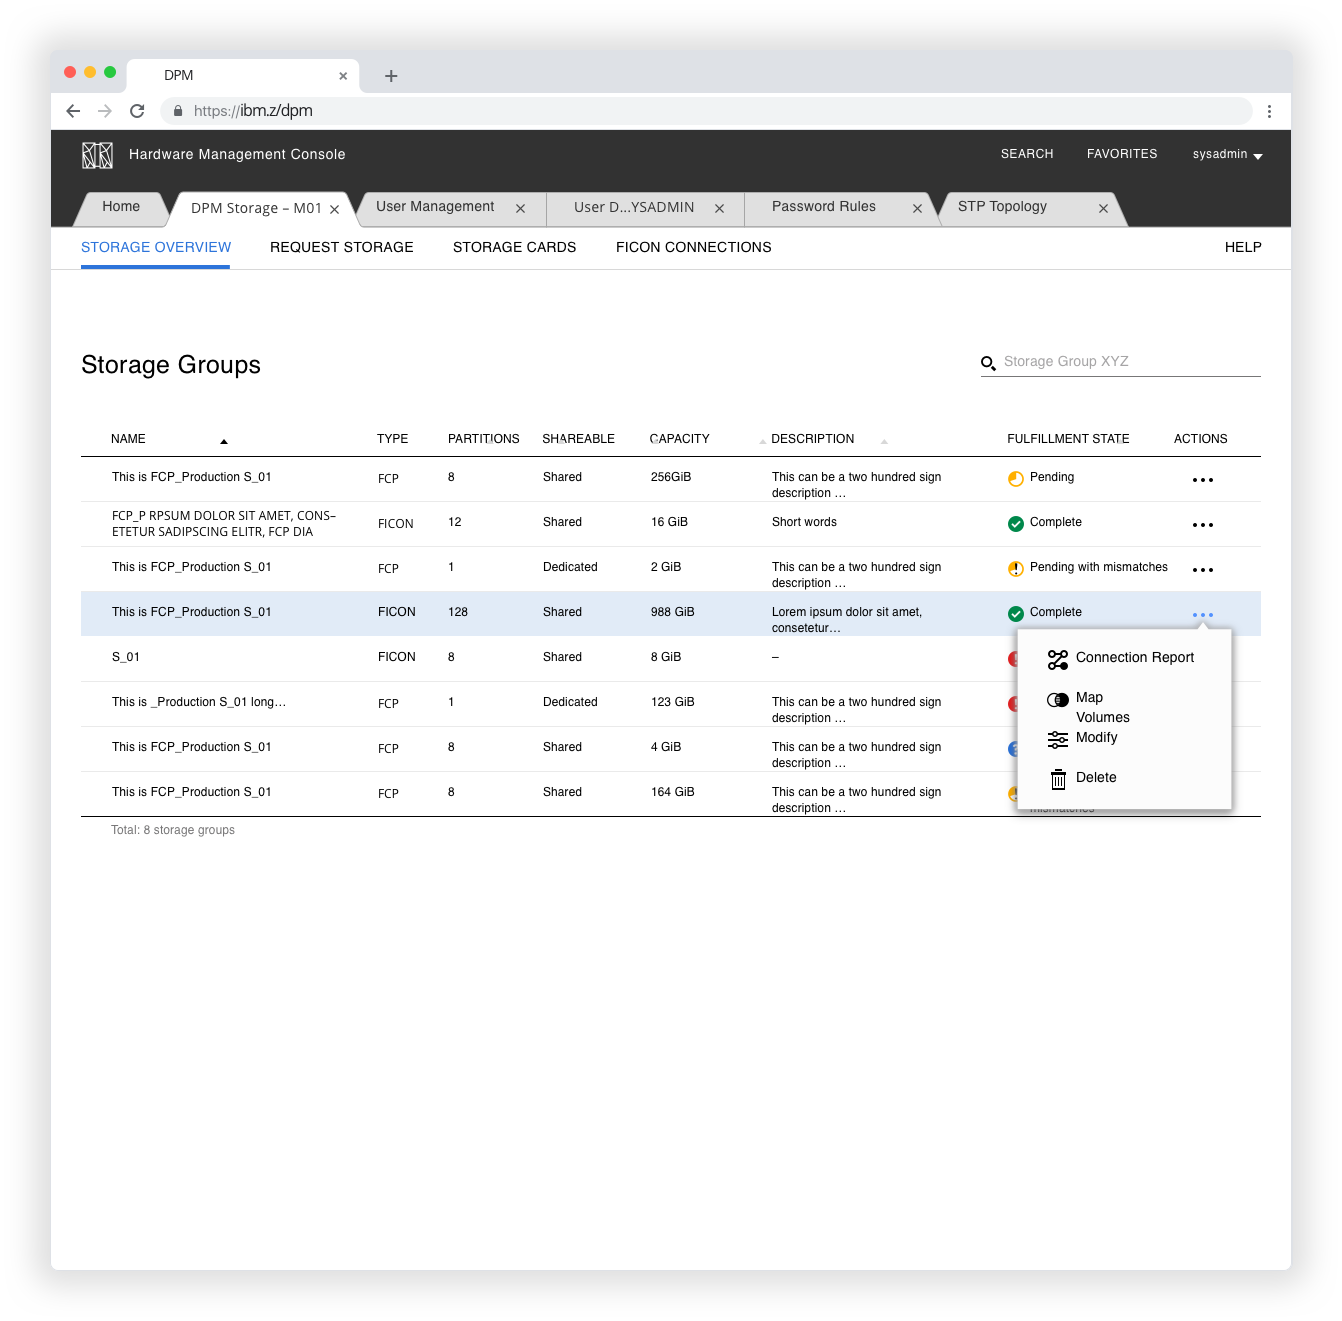1342x1321 pixels.
Task: Click FAVORITES in the header
Action: coord(1121,154)
